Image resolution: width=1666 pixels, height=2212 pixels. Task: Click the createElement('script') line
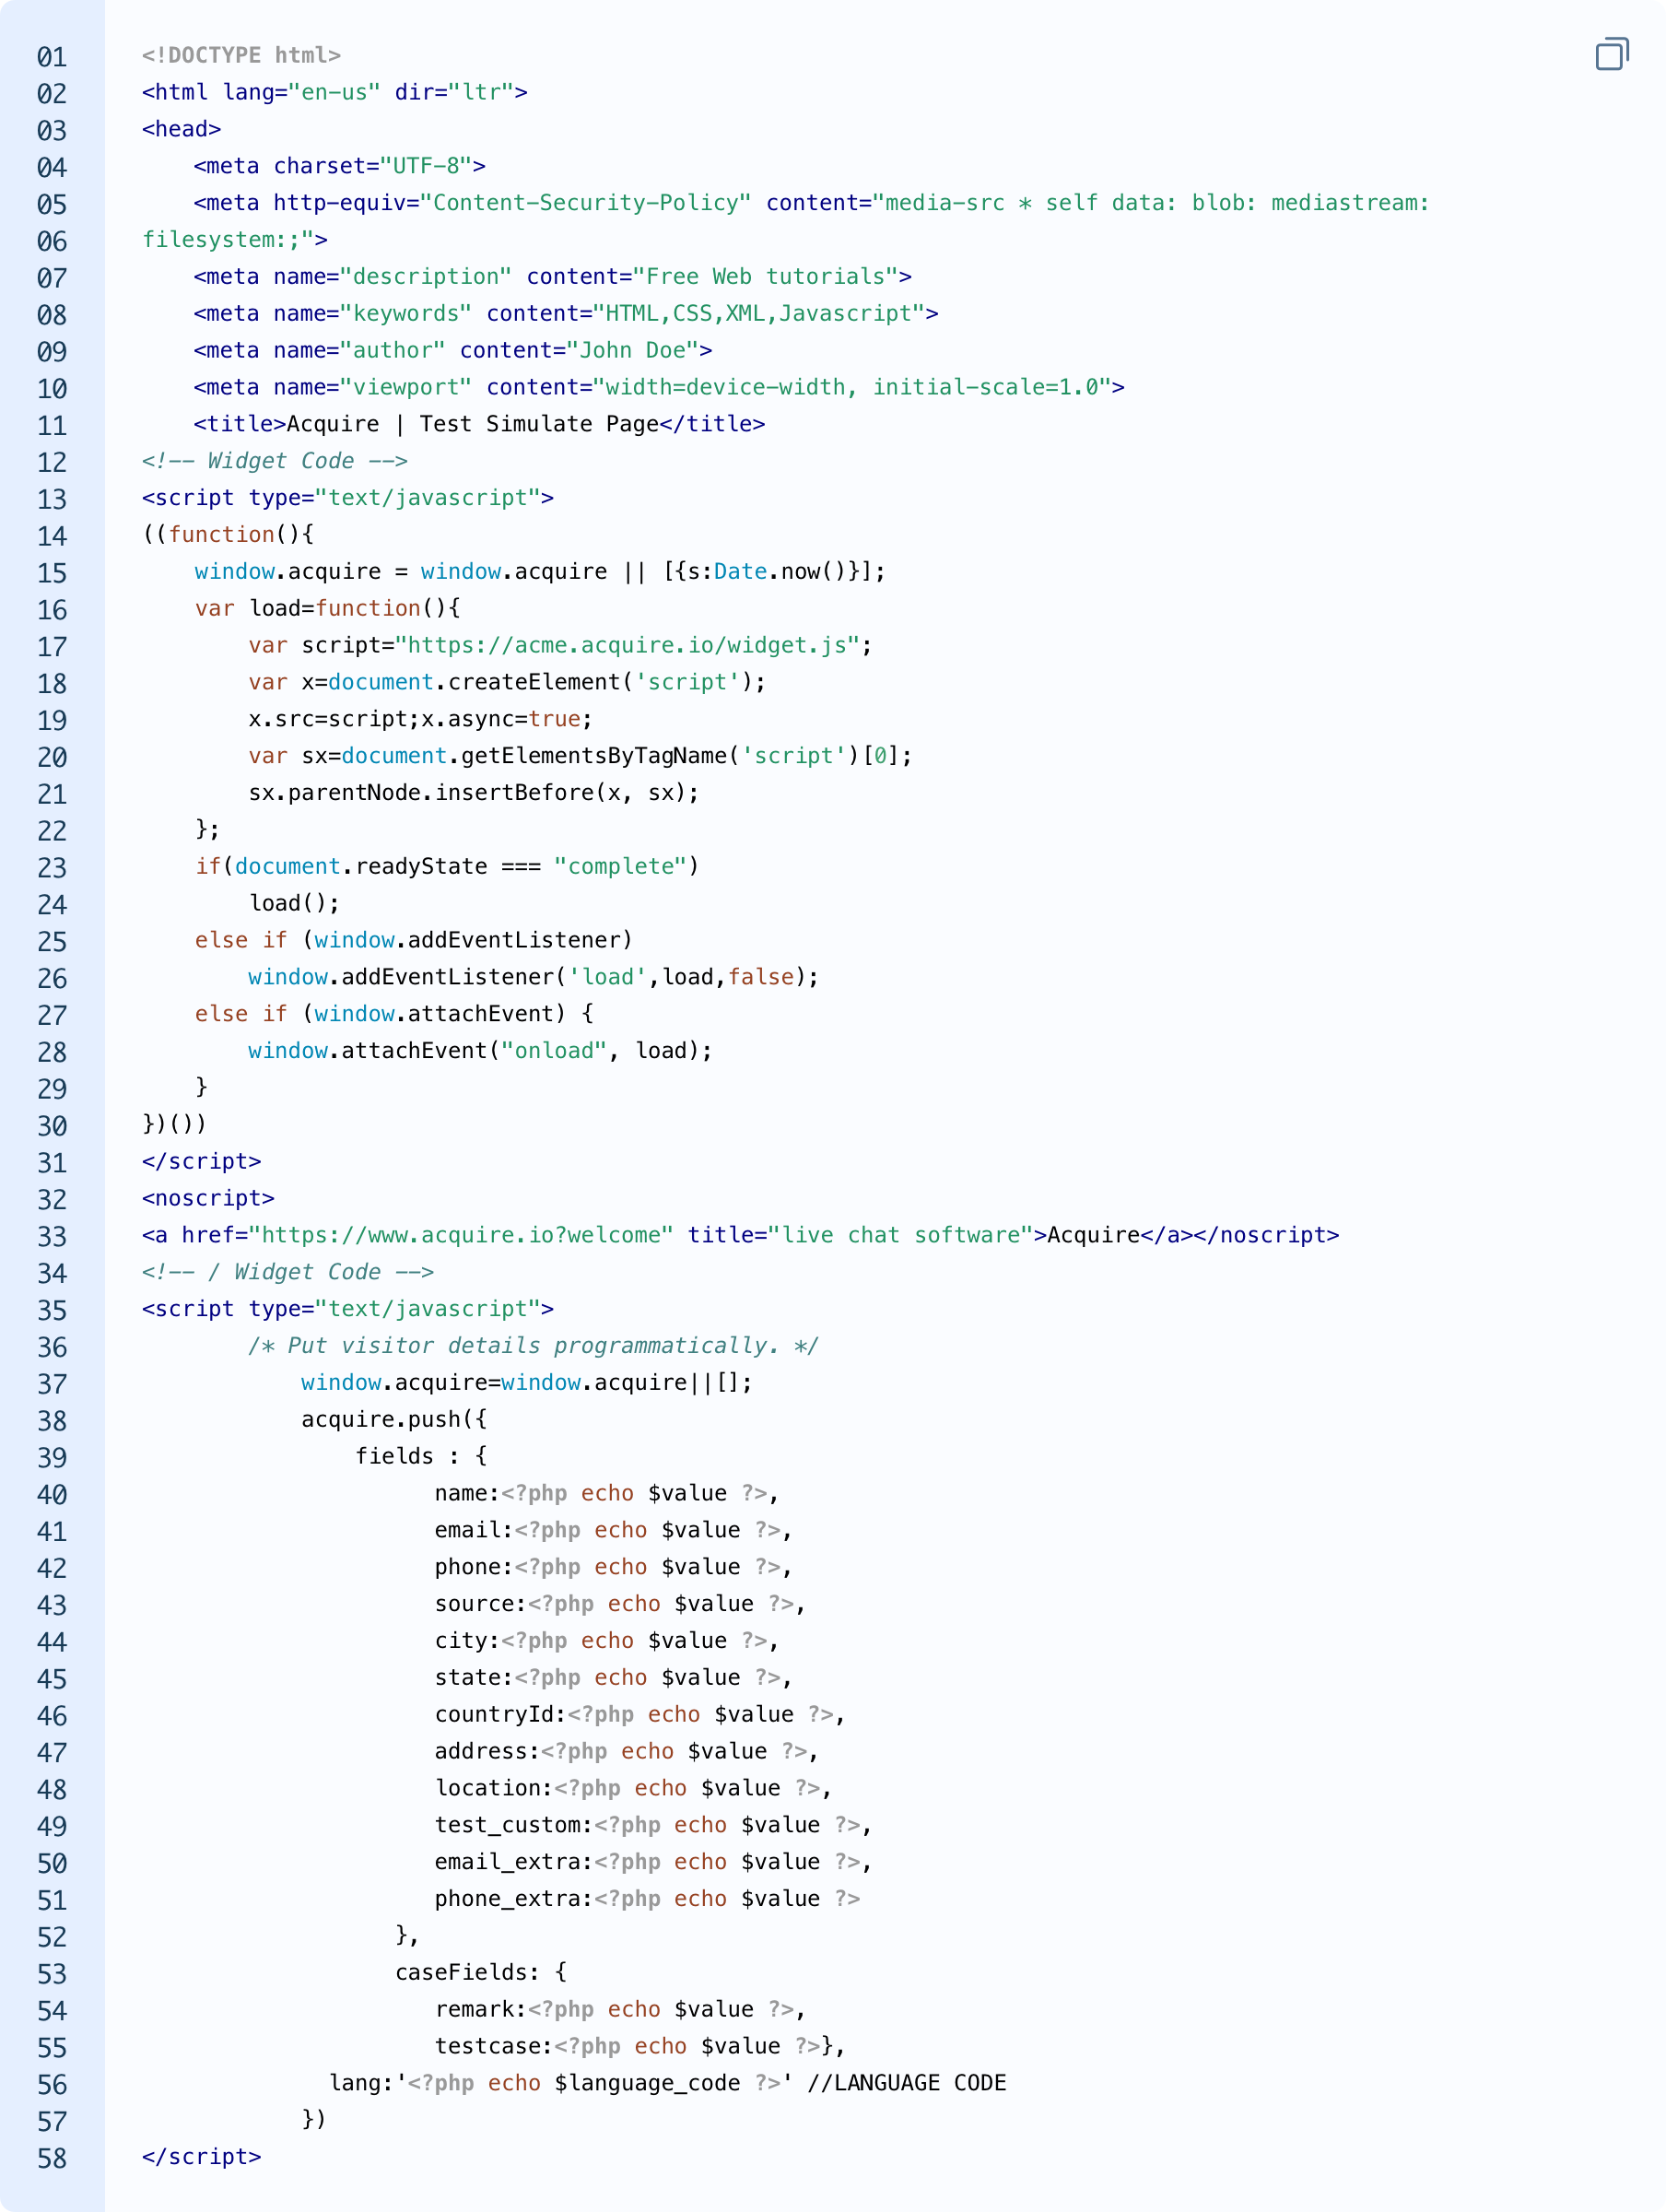507,683
